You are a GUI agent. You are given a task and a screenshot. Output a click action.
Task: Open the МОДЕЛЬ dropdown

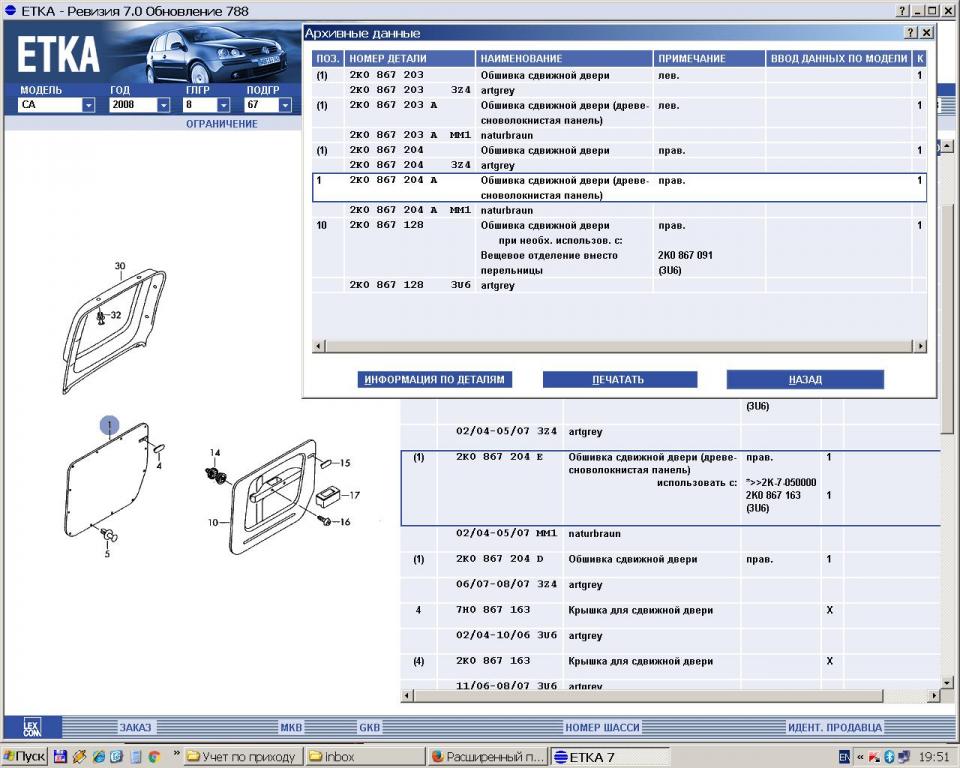pyautogui.click(x=89, y=105)
